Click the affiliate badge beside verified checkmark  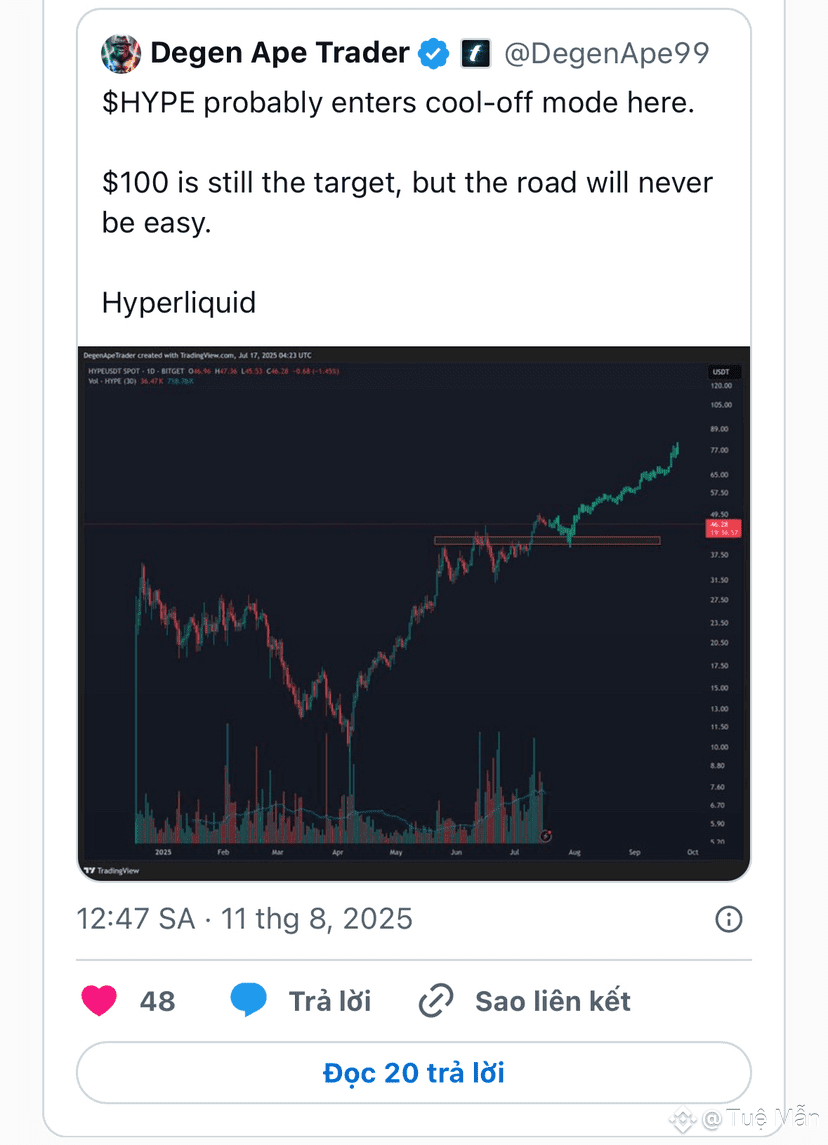[475, 53]
